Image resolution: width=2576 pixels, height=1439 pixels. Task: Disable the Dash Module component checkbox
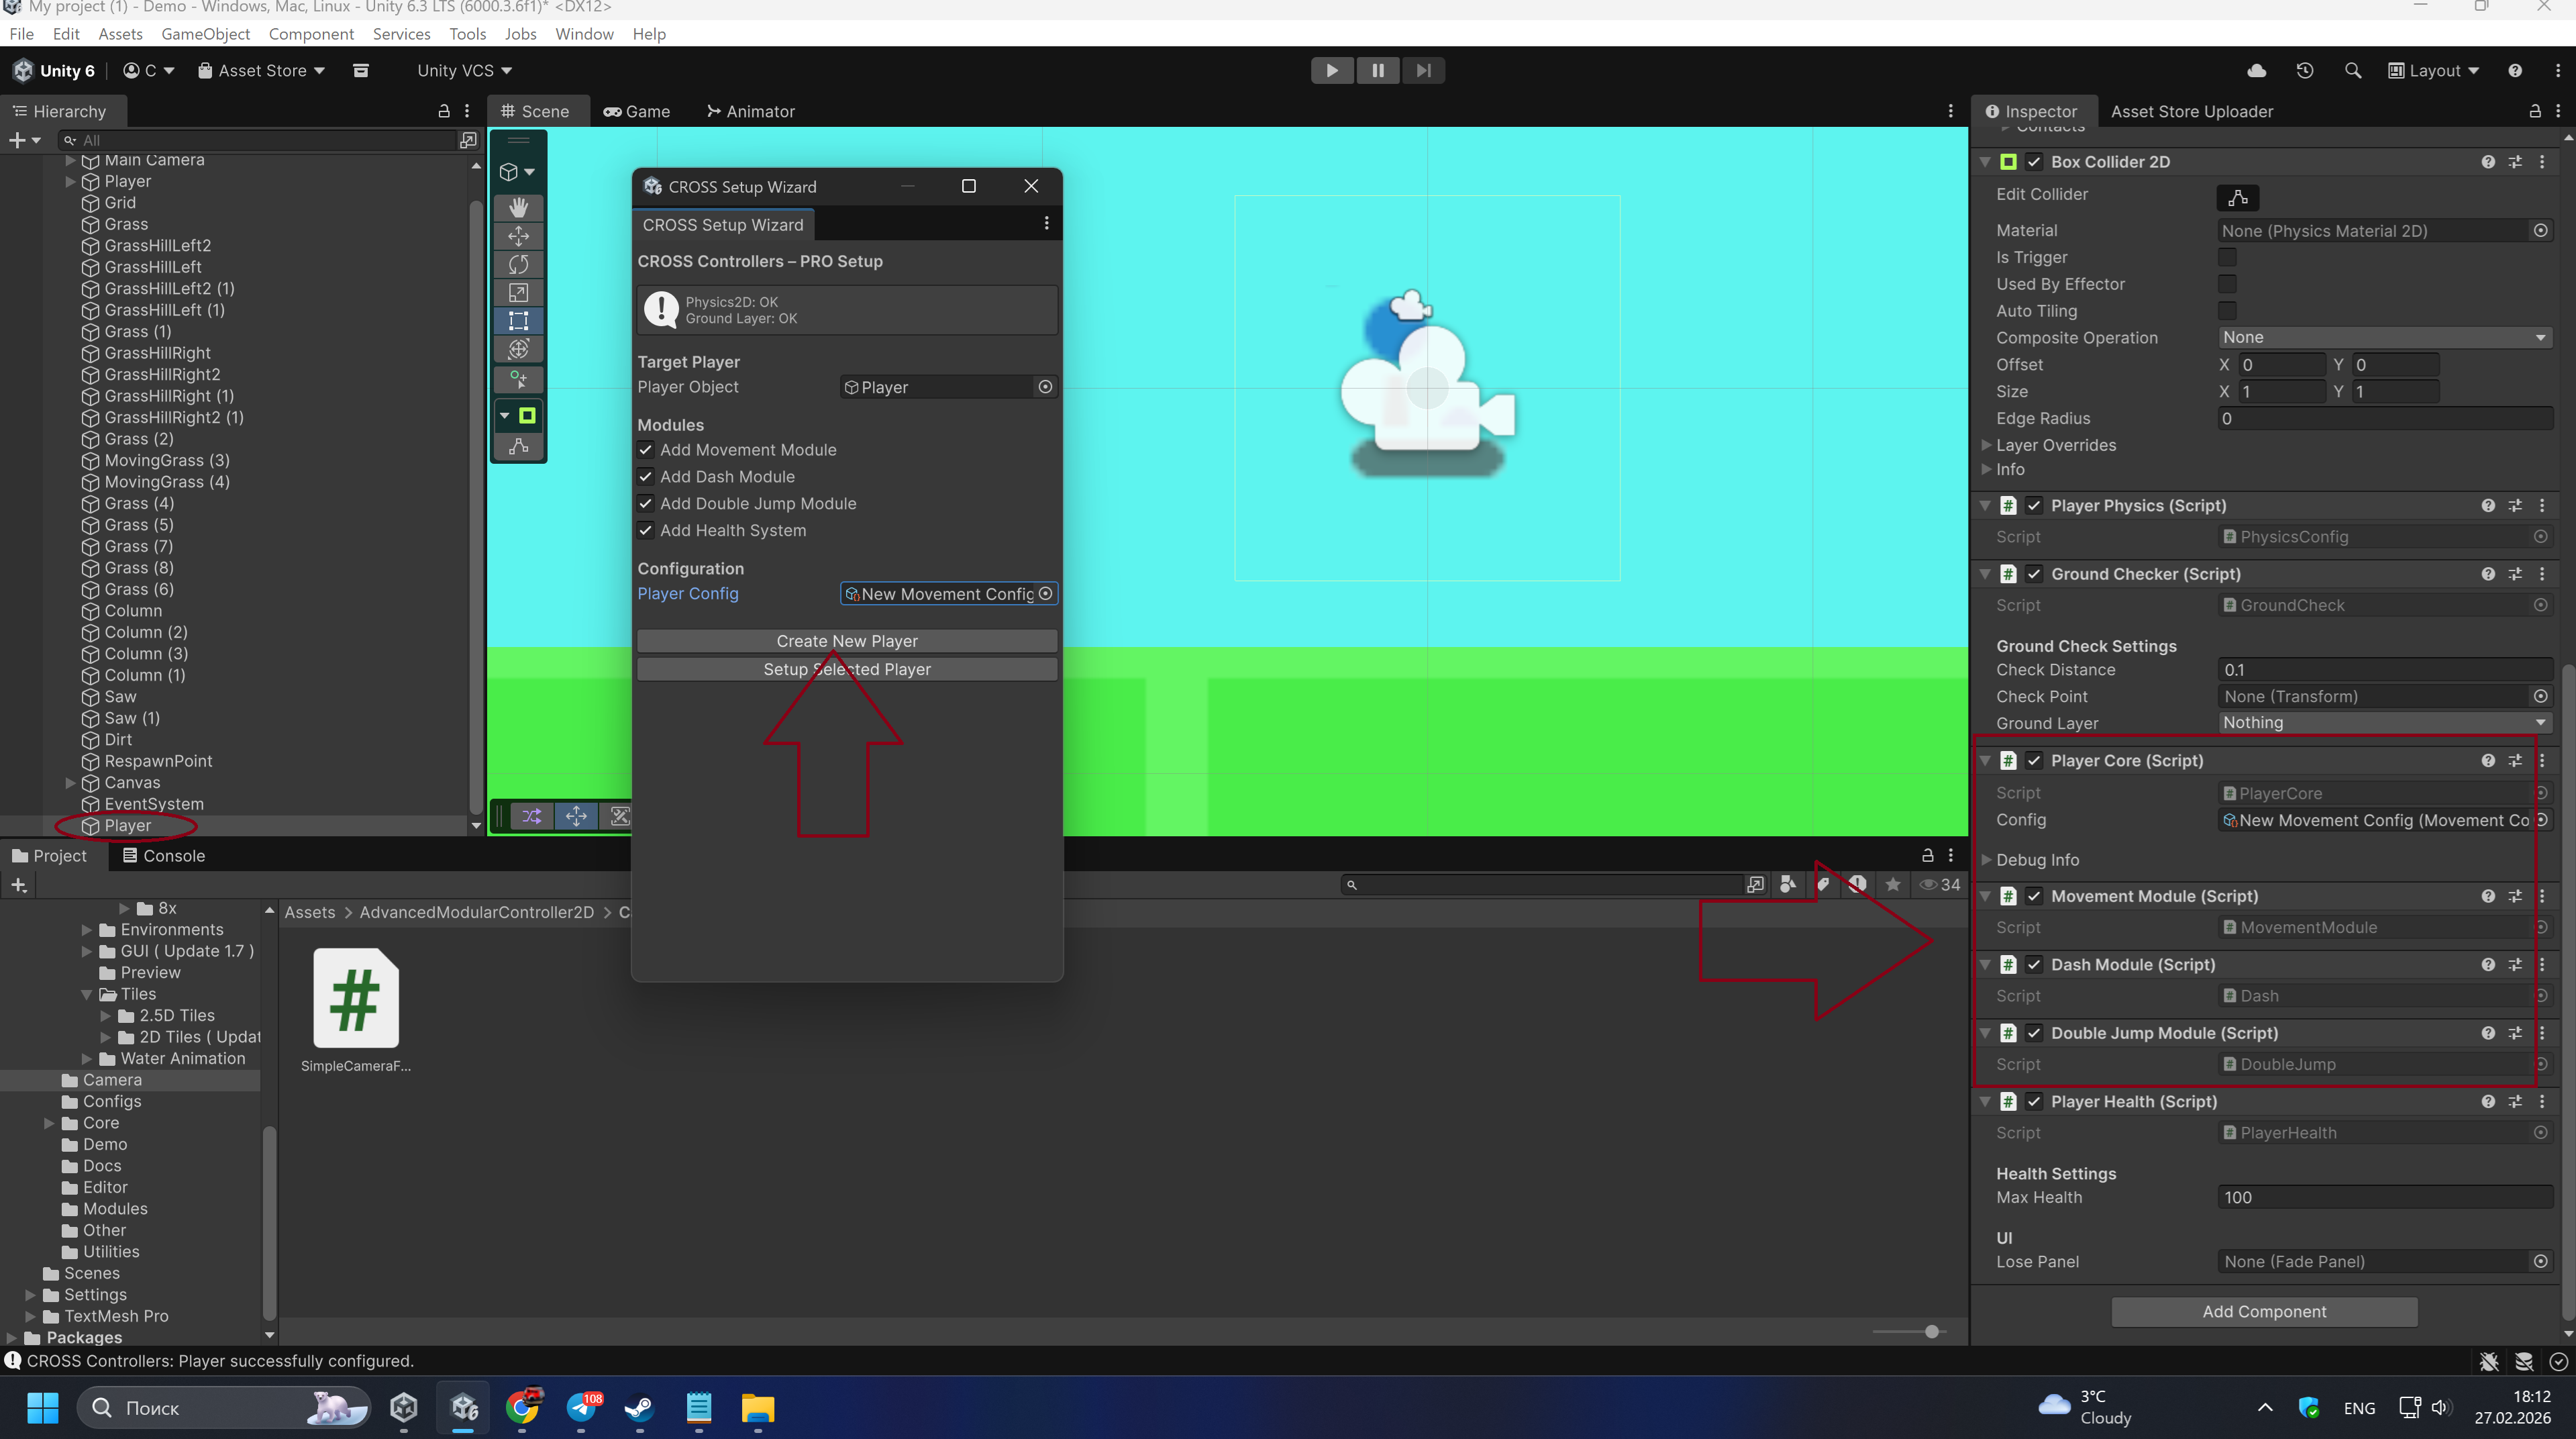coord(2034,965)
